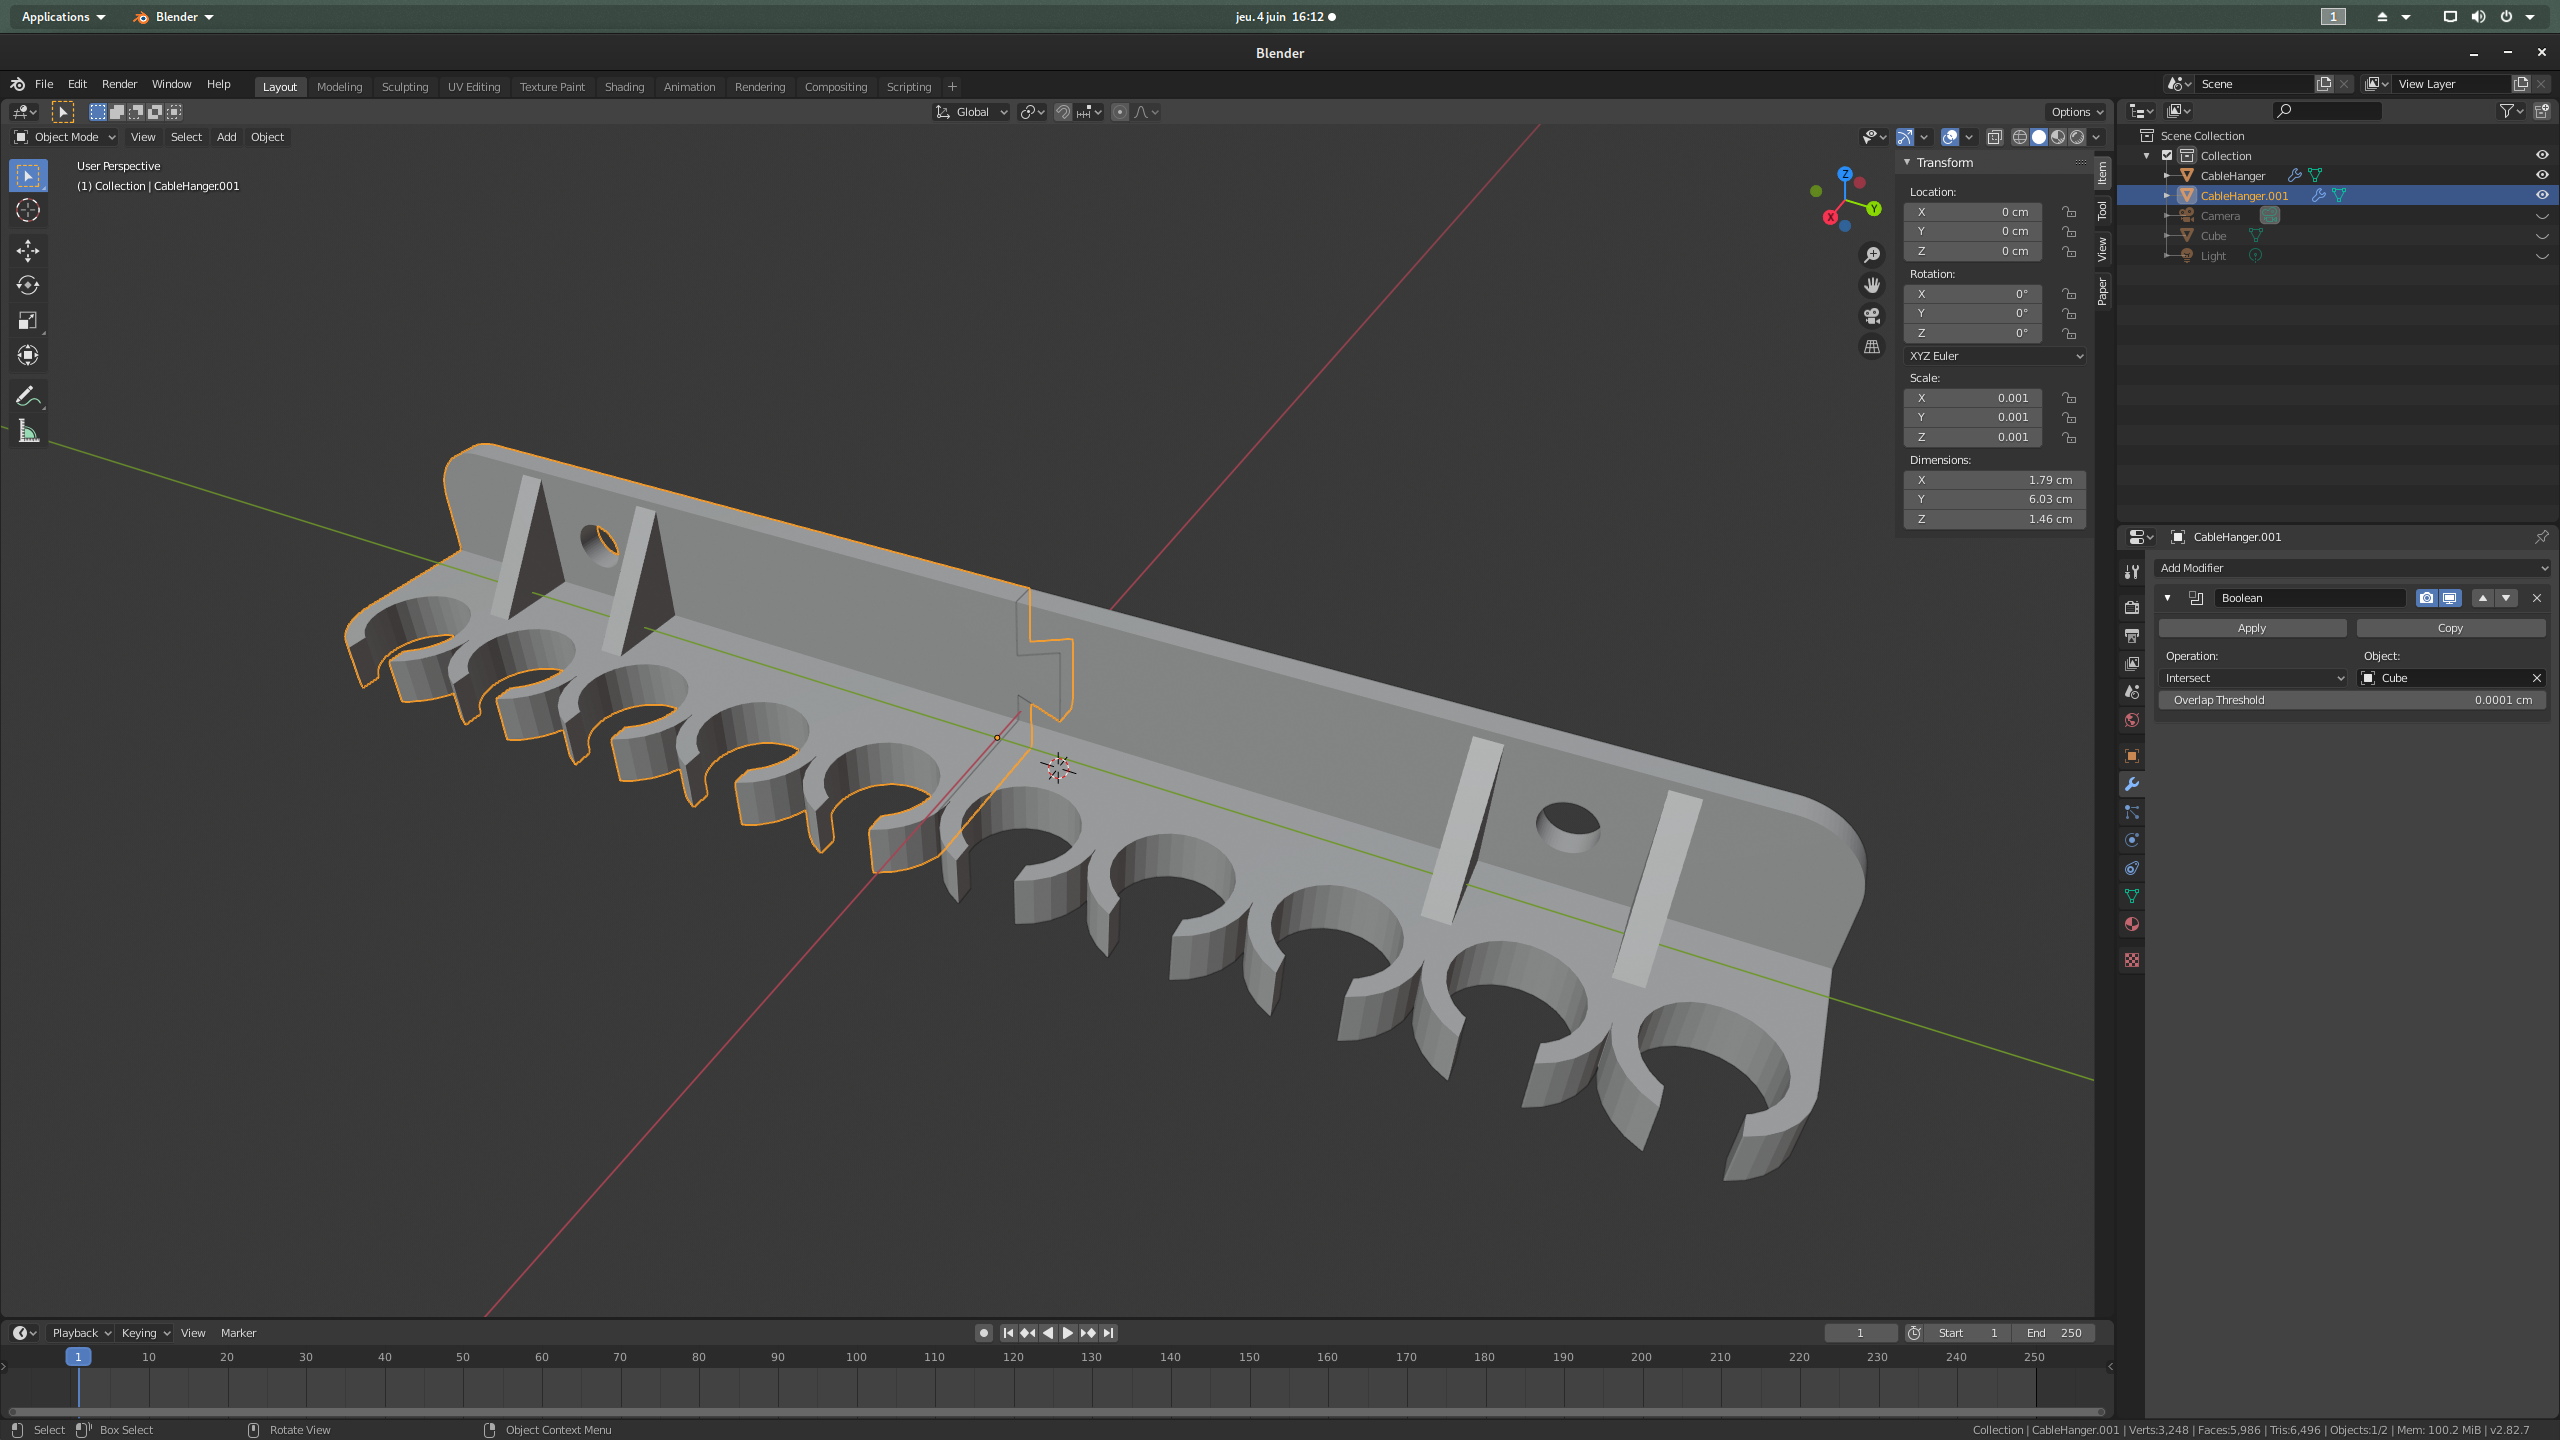Switch to the Sculpting workspace tab

pyautogui.click(x=404, y=87)
